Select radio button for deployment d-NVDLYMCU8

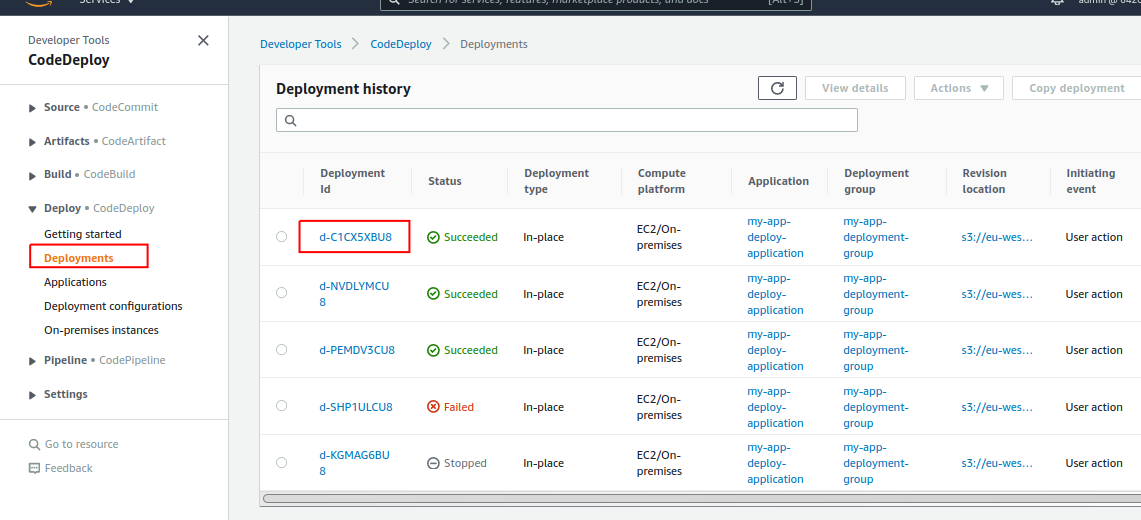click(282, 293)
